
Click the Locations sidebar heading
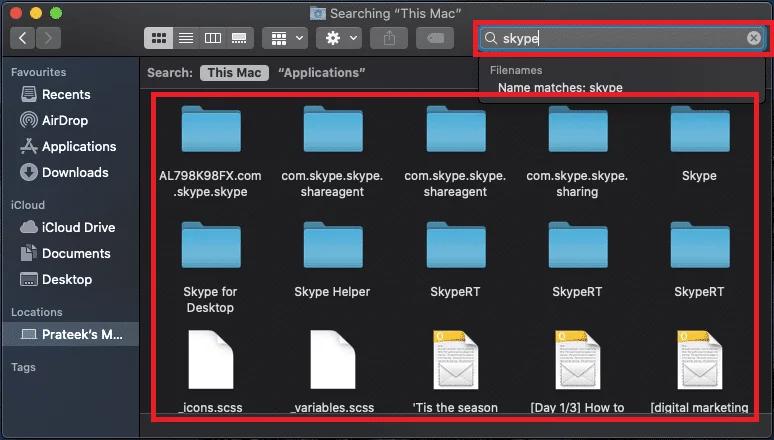(x=37, y=312)
